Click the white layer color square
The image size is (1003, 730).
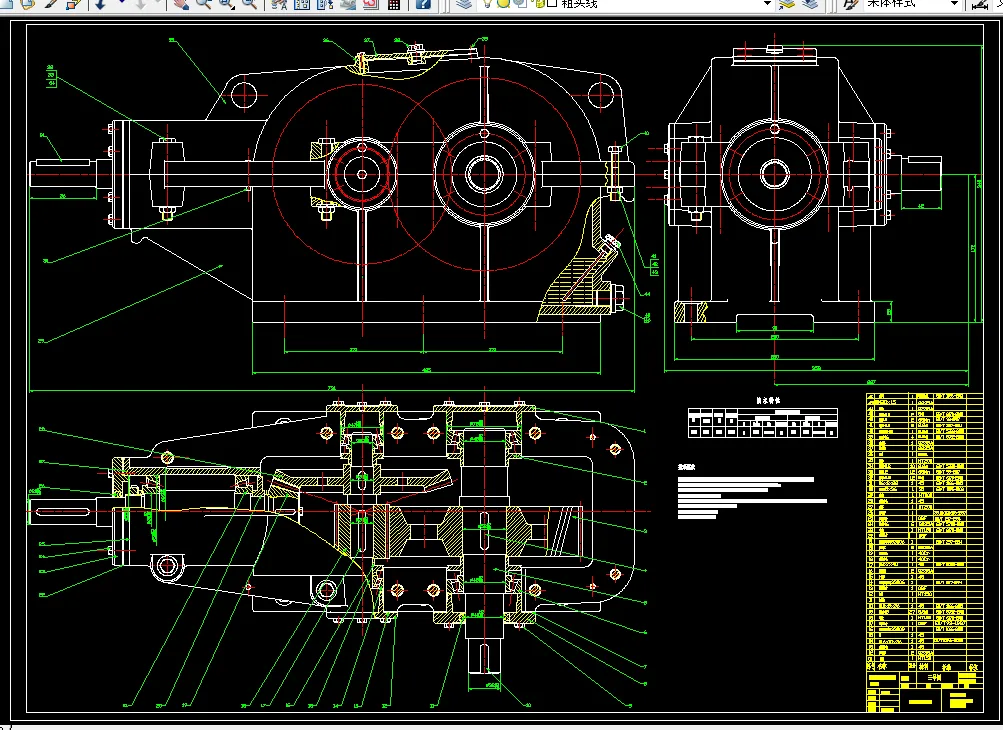(551, 4)
